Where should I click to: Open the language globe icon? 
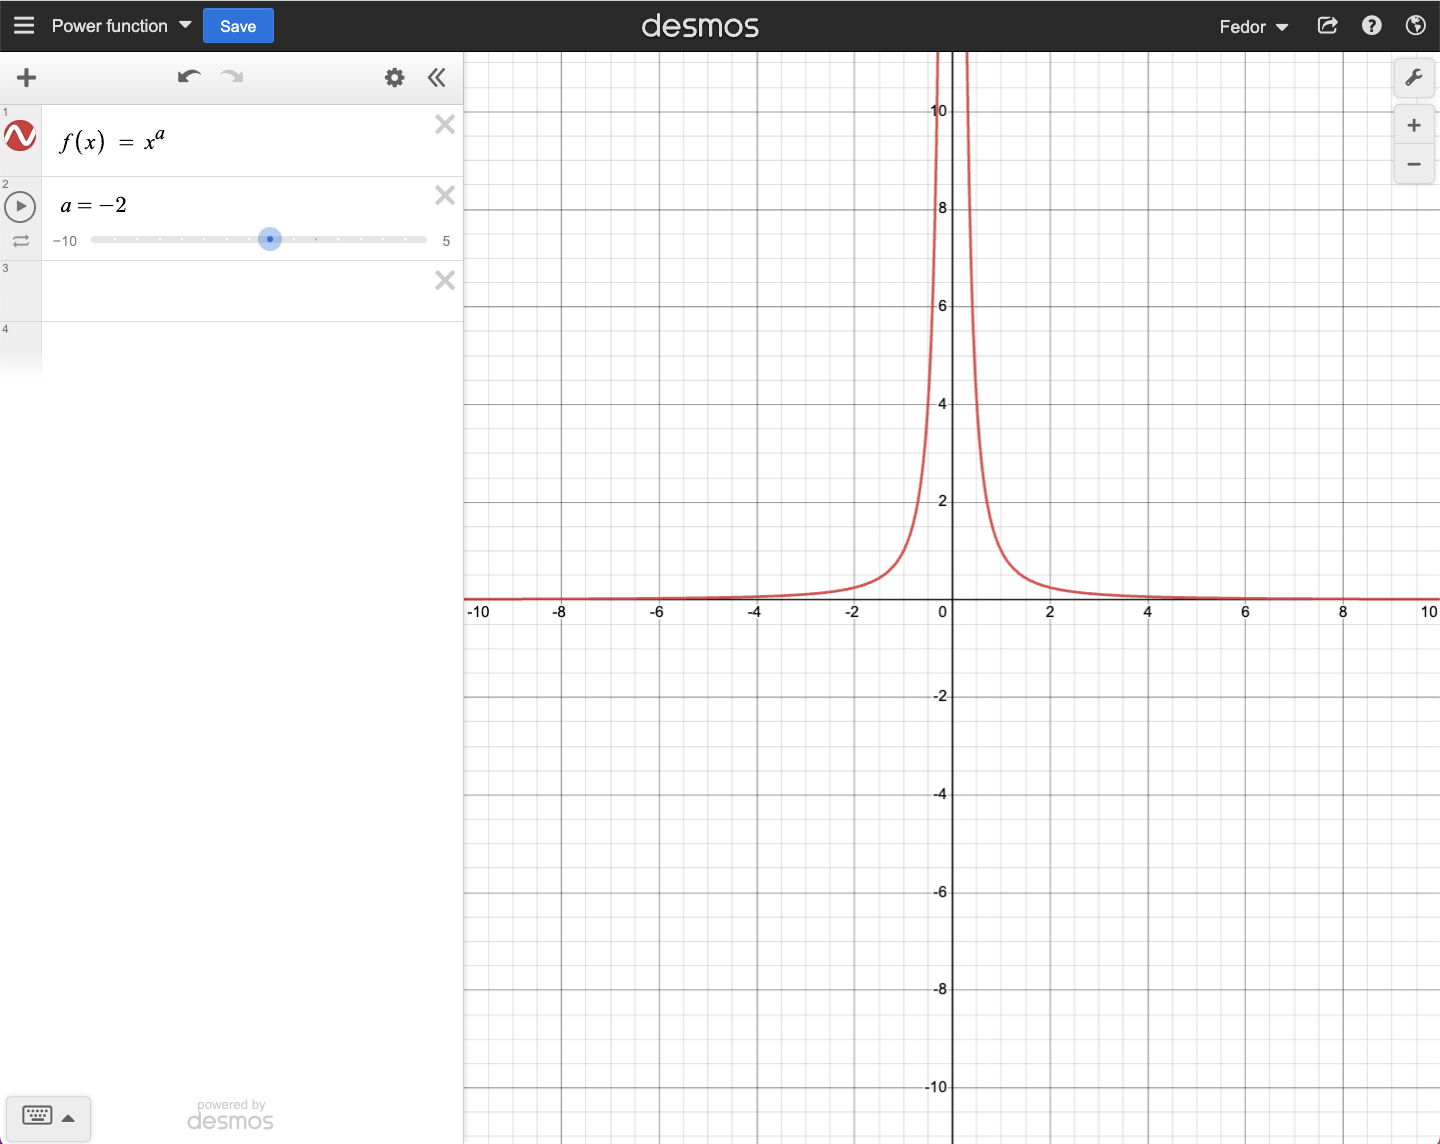(x=1415, y=26)
